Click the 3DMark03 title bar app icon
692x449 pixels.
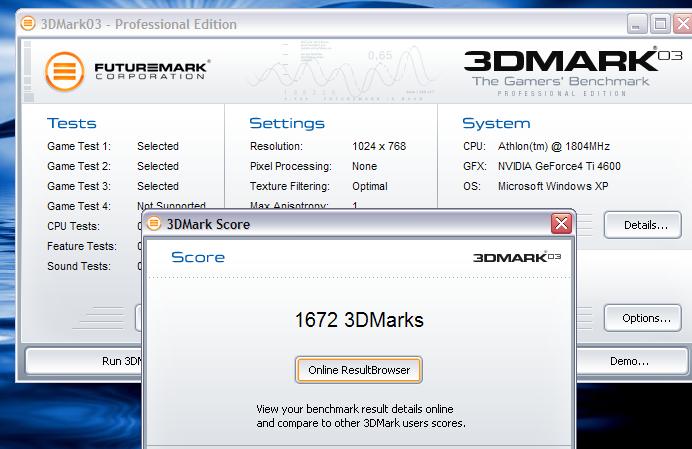pyautogui.click(x=28, y=23)
